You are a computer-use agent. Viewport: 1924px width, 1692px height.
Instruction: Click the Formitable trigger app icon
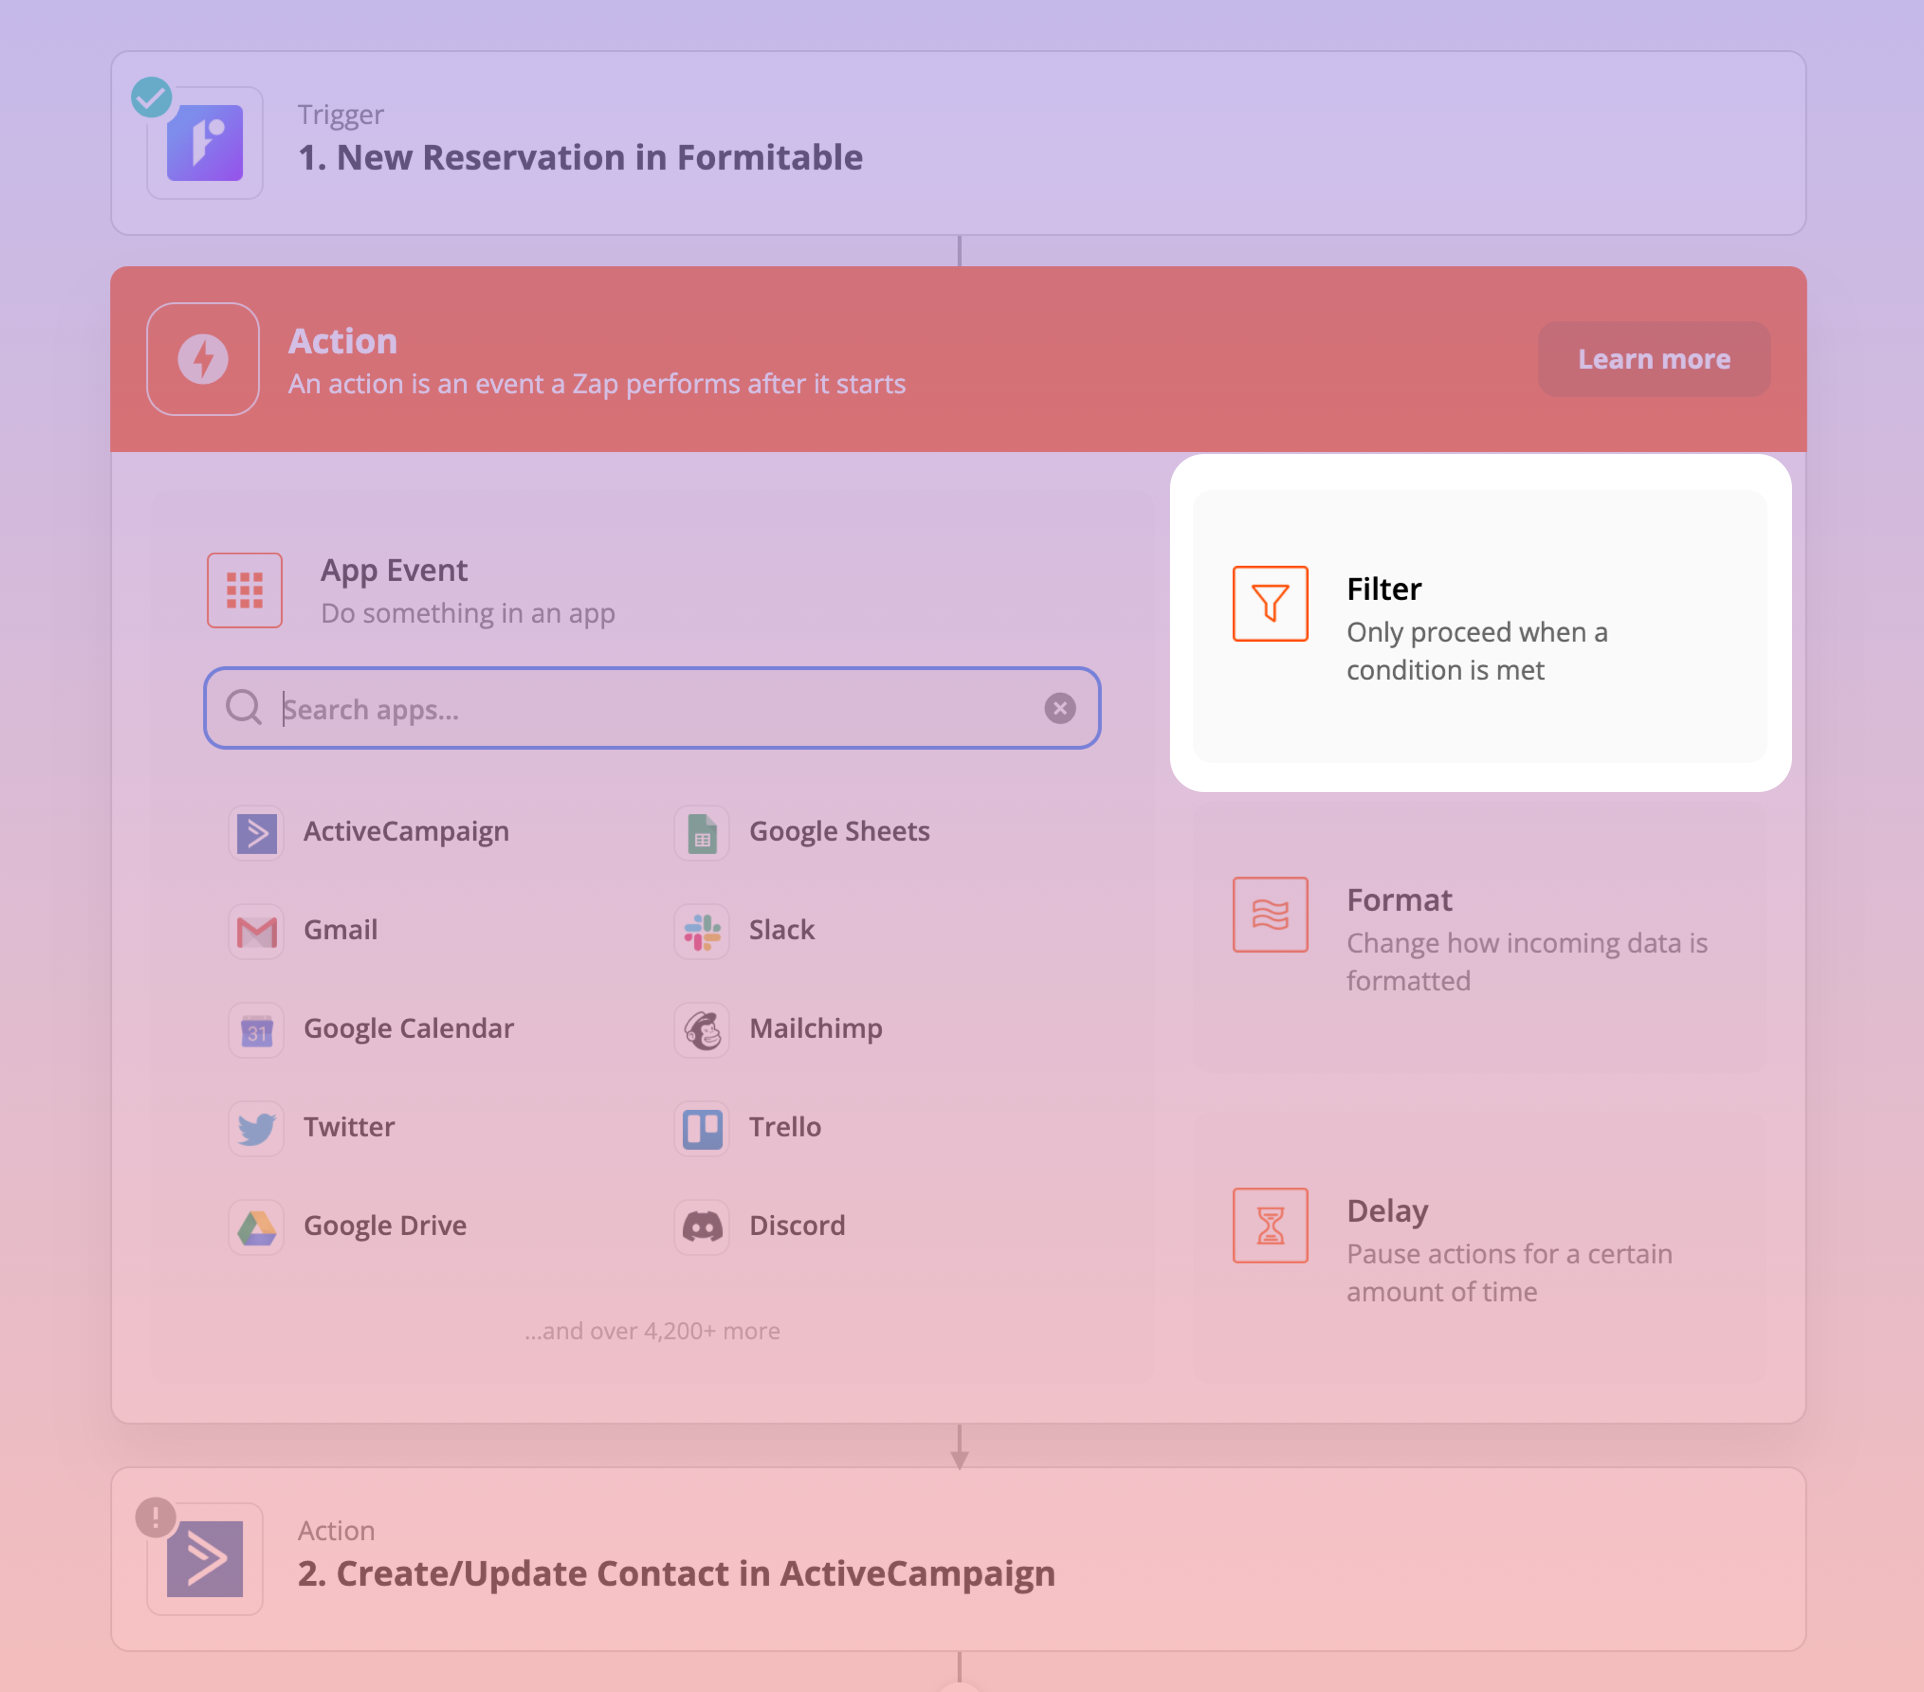coord(204,143)
